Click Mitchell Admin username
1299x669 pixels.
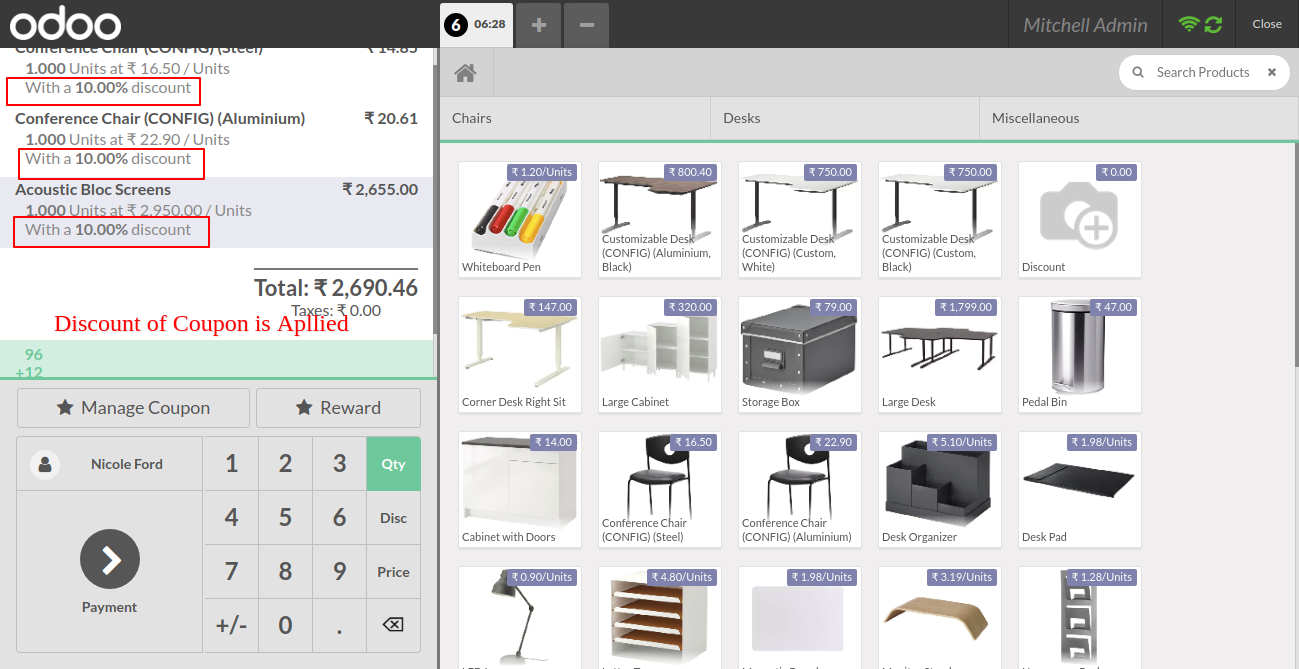click(1085, 25)
